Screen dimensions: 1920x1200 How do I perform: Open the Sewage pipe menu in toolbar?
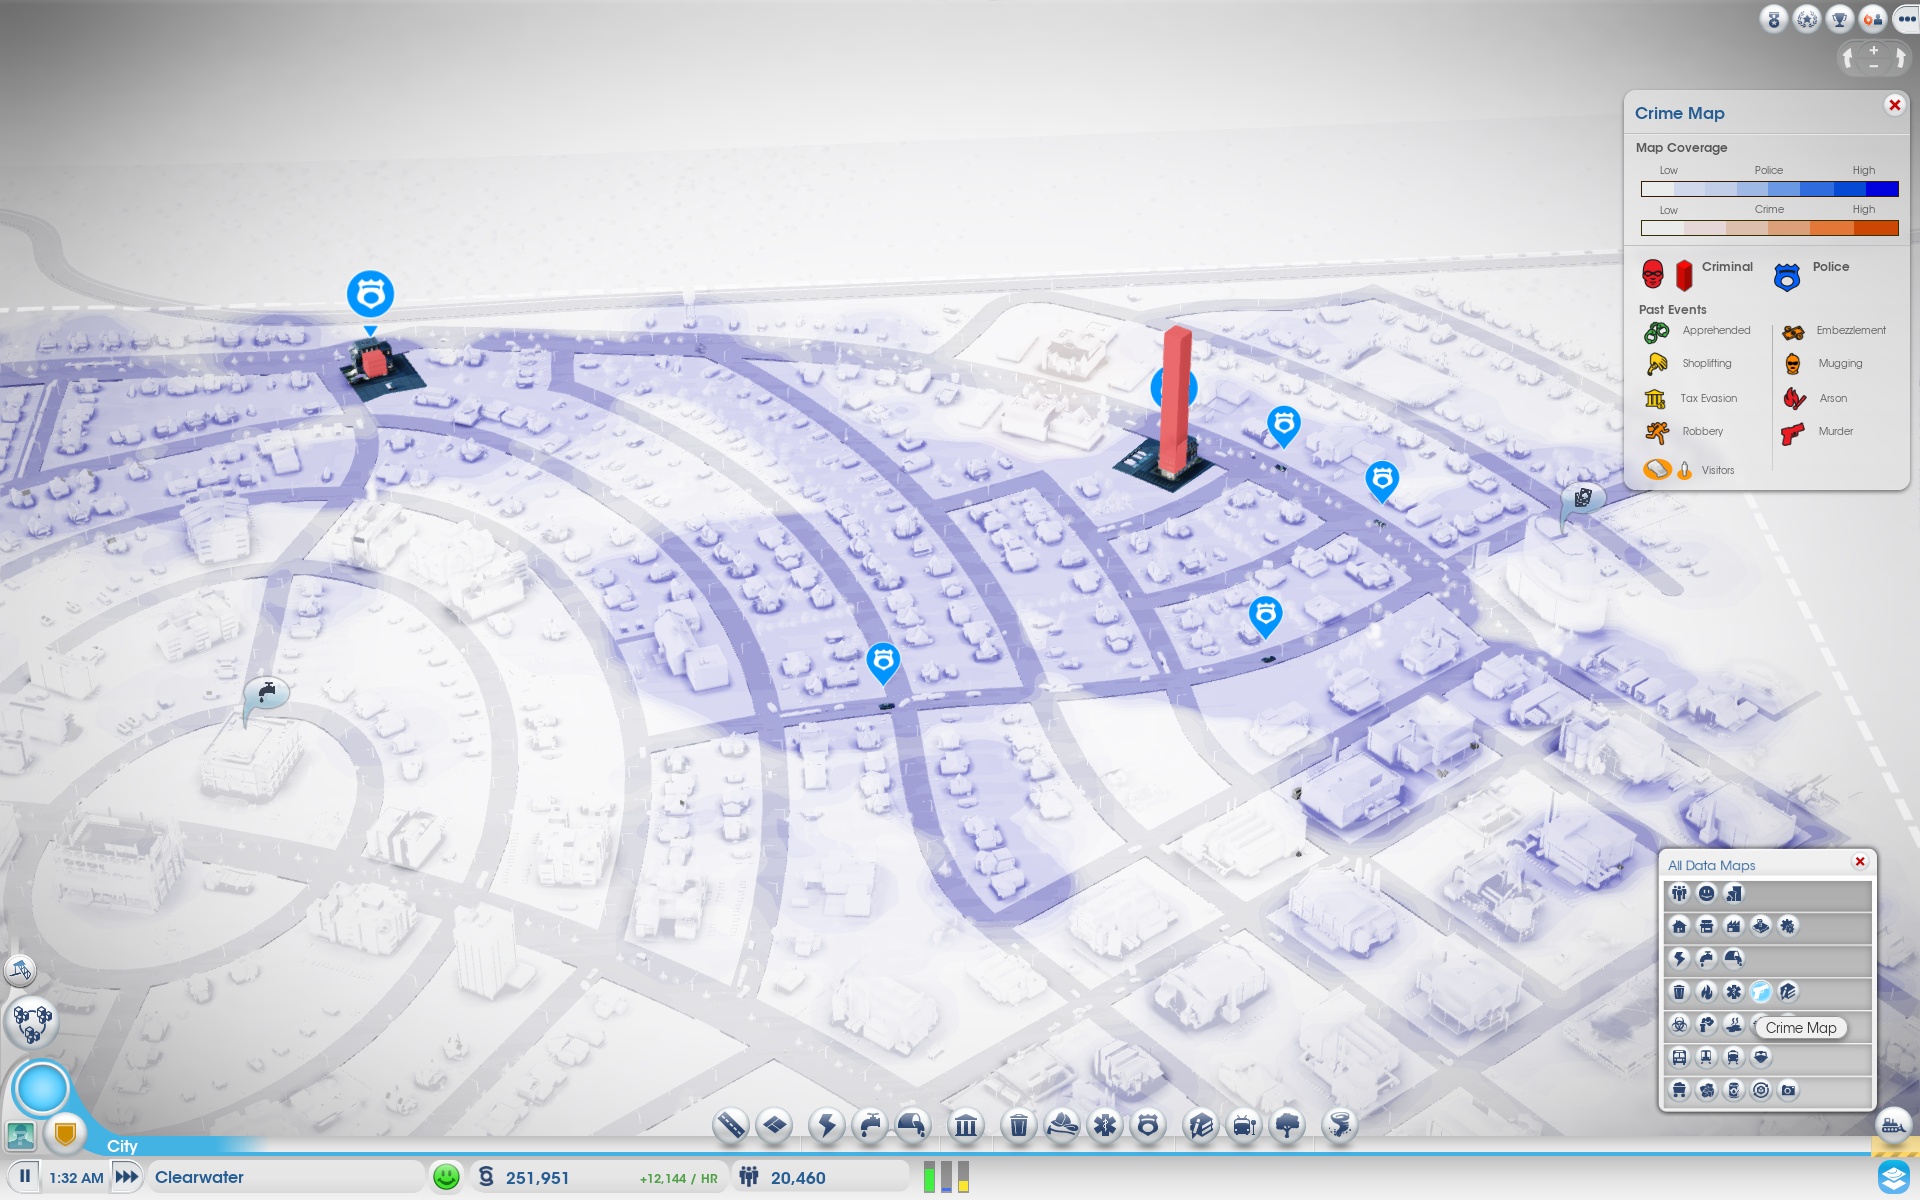click(x=912, y=1126)
